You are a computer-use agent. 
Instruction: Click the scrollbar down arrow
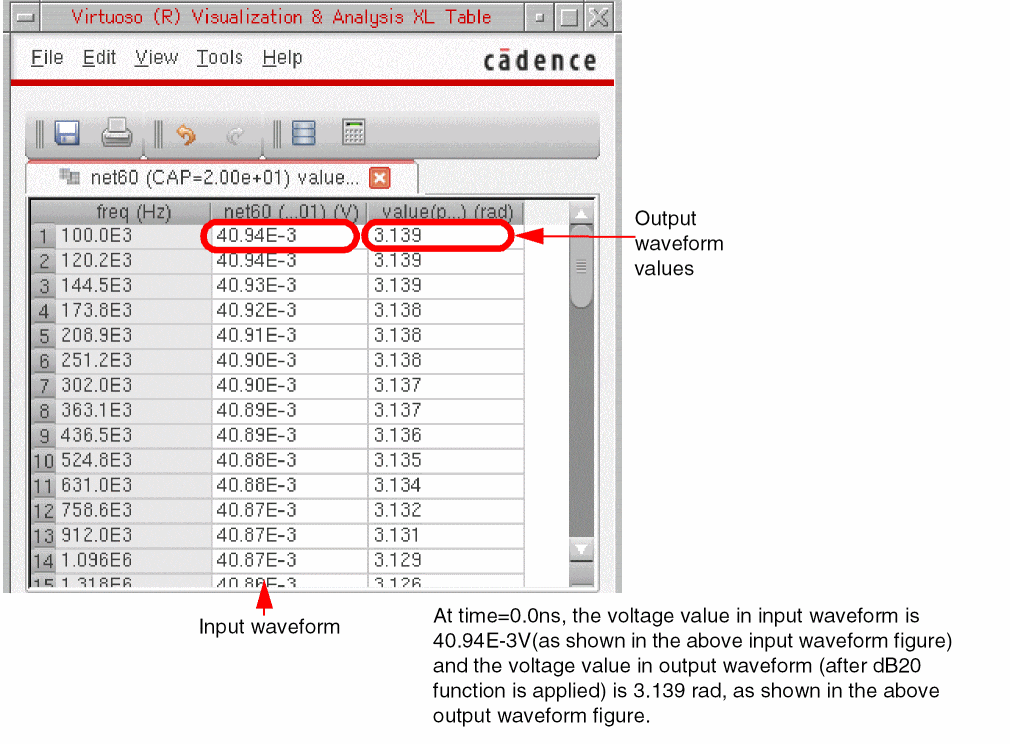click(x=581, y=549)
